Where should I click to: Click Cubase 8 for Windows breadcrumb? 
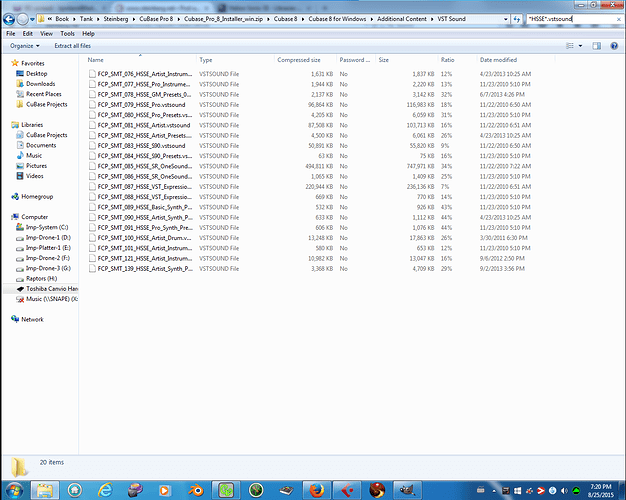[x=337, y=19]
